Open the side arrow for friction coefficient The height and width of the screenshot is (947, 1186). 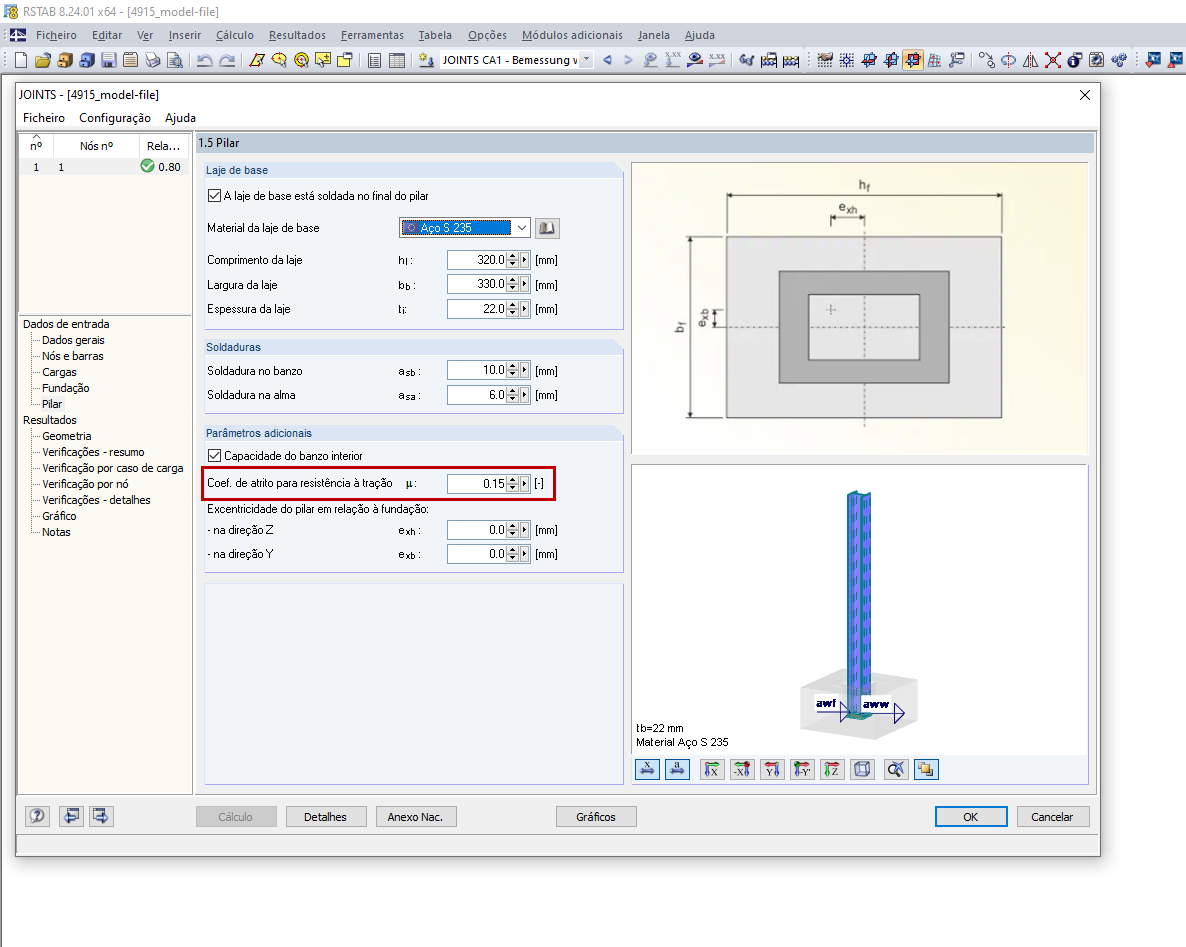524,483
